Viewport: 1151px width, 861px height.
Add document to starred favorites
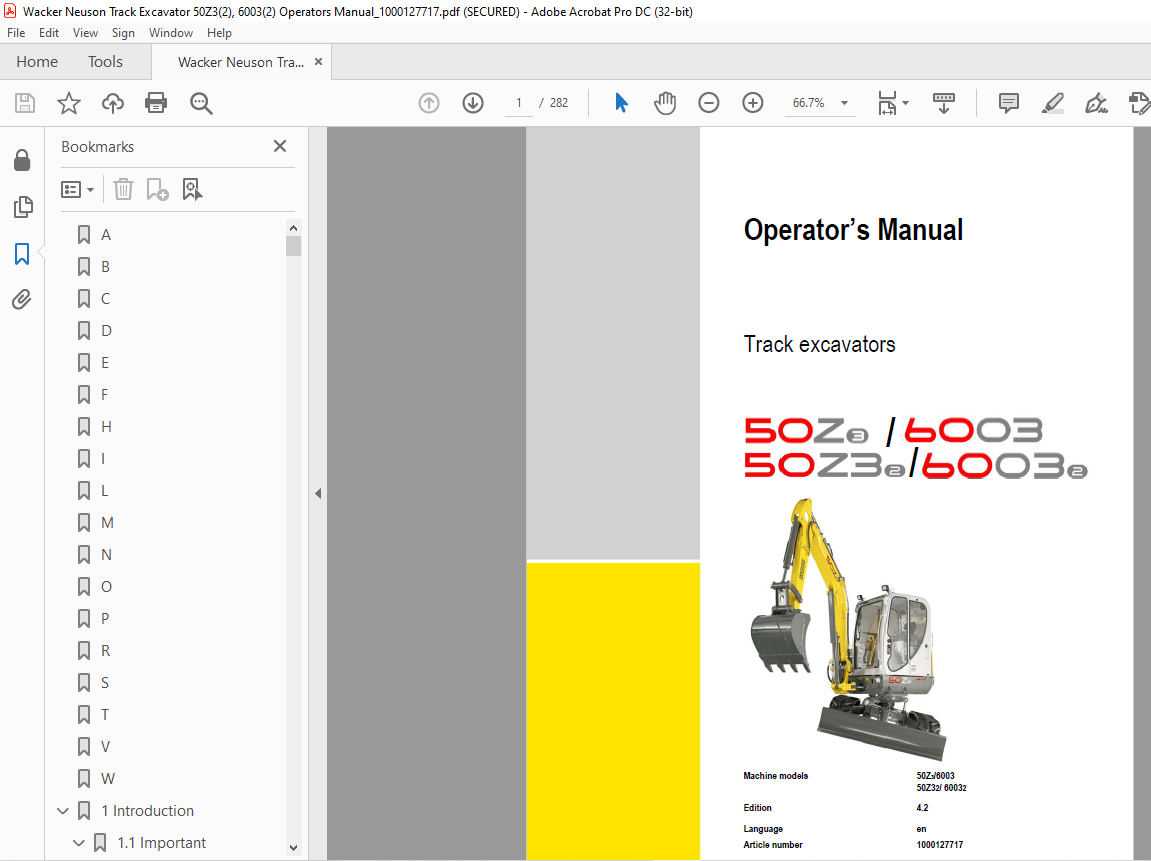point(69,103)
